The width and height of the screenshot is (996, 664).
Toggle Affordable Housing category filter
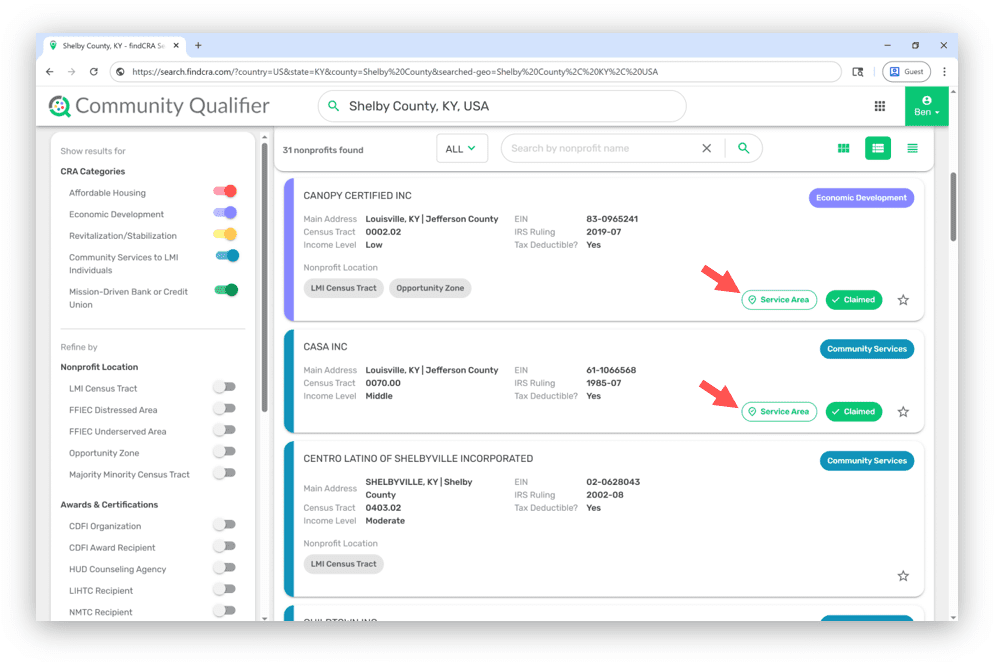[x=225, y=191]
